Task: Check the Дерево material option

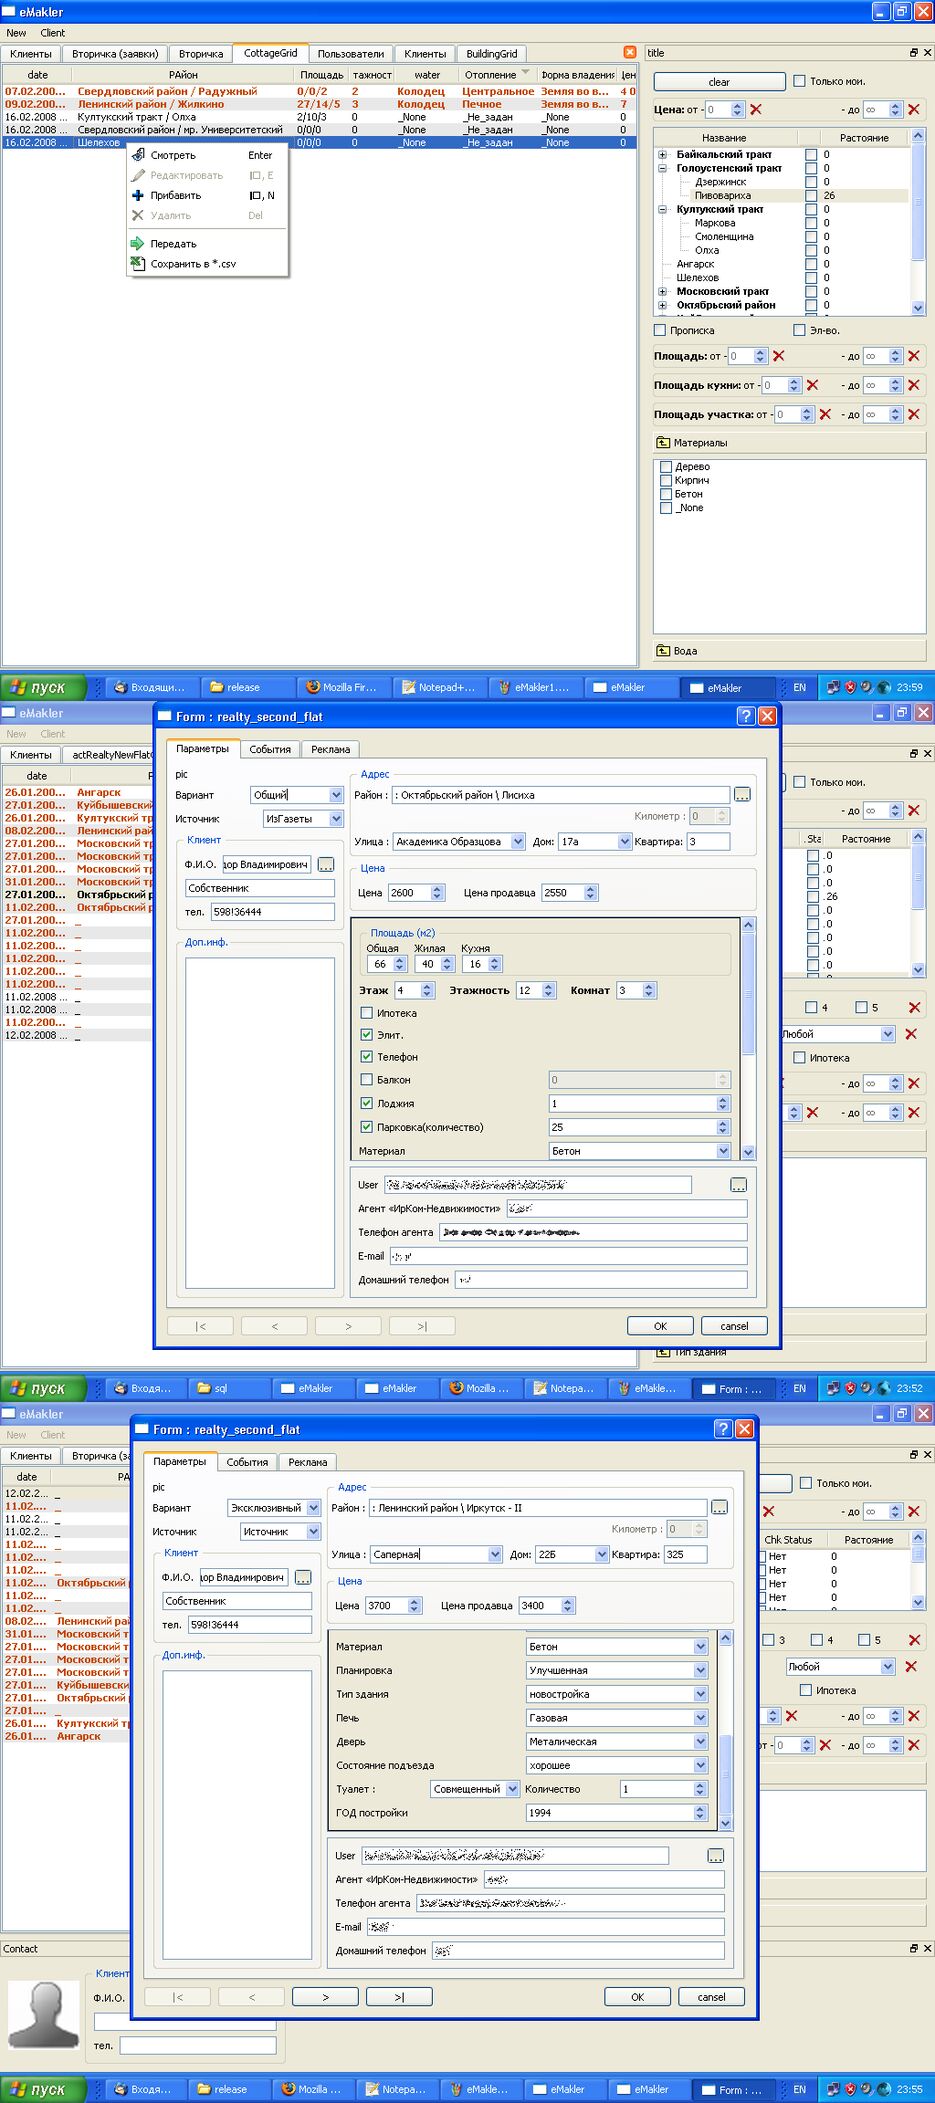Action: [x=666, y=467]
